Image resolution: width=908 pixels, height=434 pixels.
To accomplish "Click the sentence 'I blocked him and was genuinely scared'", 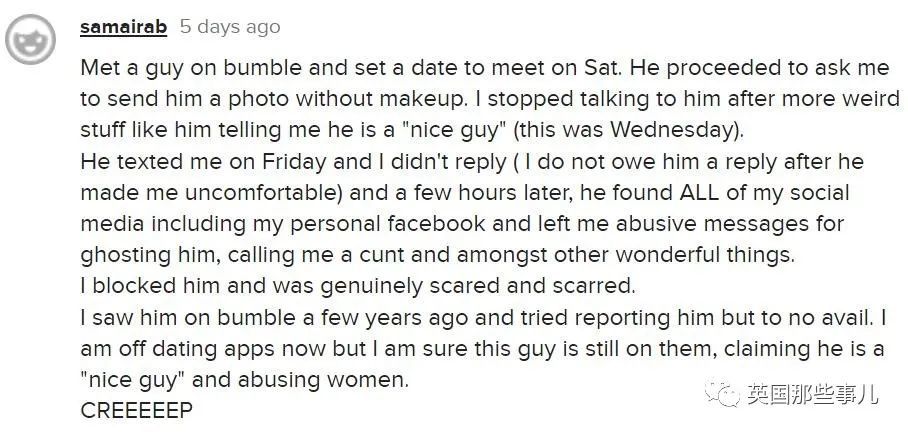I will (x=358, y=286).
